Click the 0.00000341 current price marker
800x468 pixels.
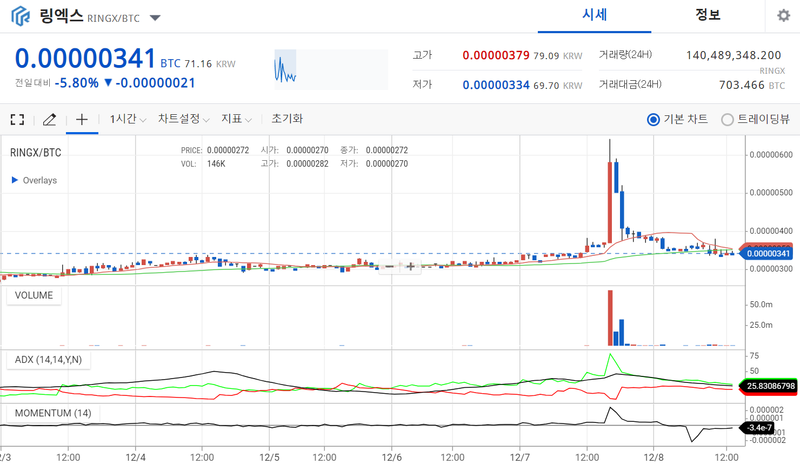768,254
